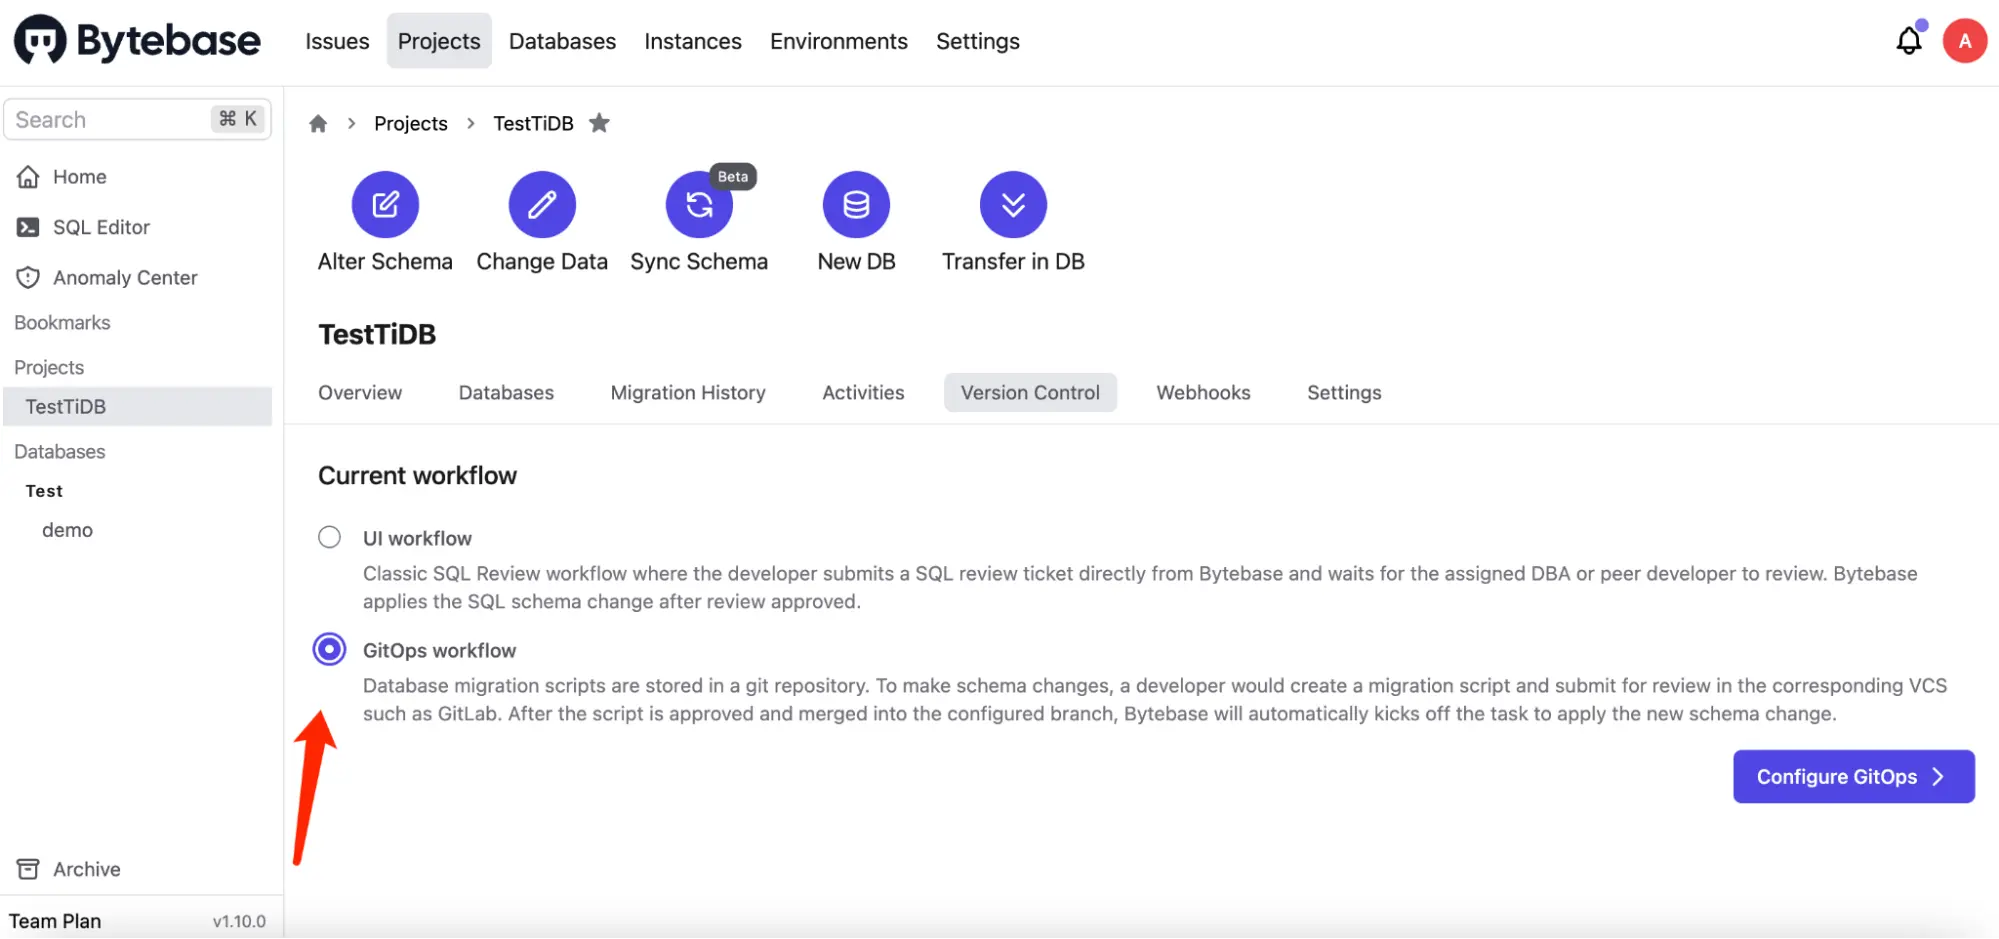Select the UI workflow radio button
This screenshot has width=1999, height=939.
tap(329, 537)
